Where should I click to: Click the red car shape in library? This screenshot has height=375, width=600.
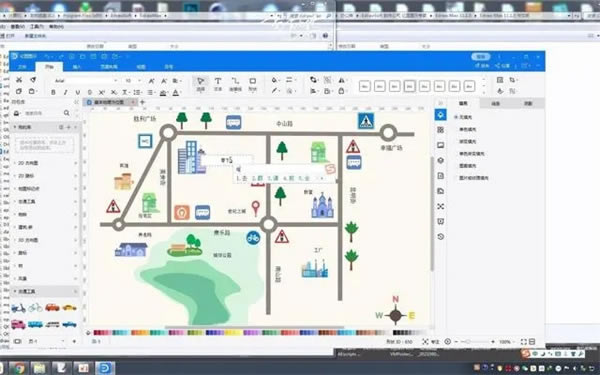click(x=52, y=307)
